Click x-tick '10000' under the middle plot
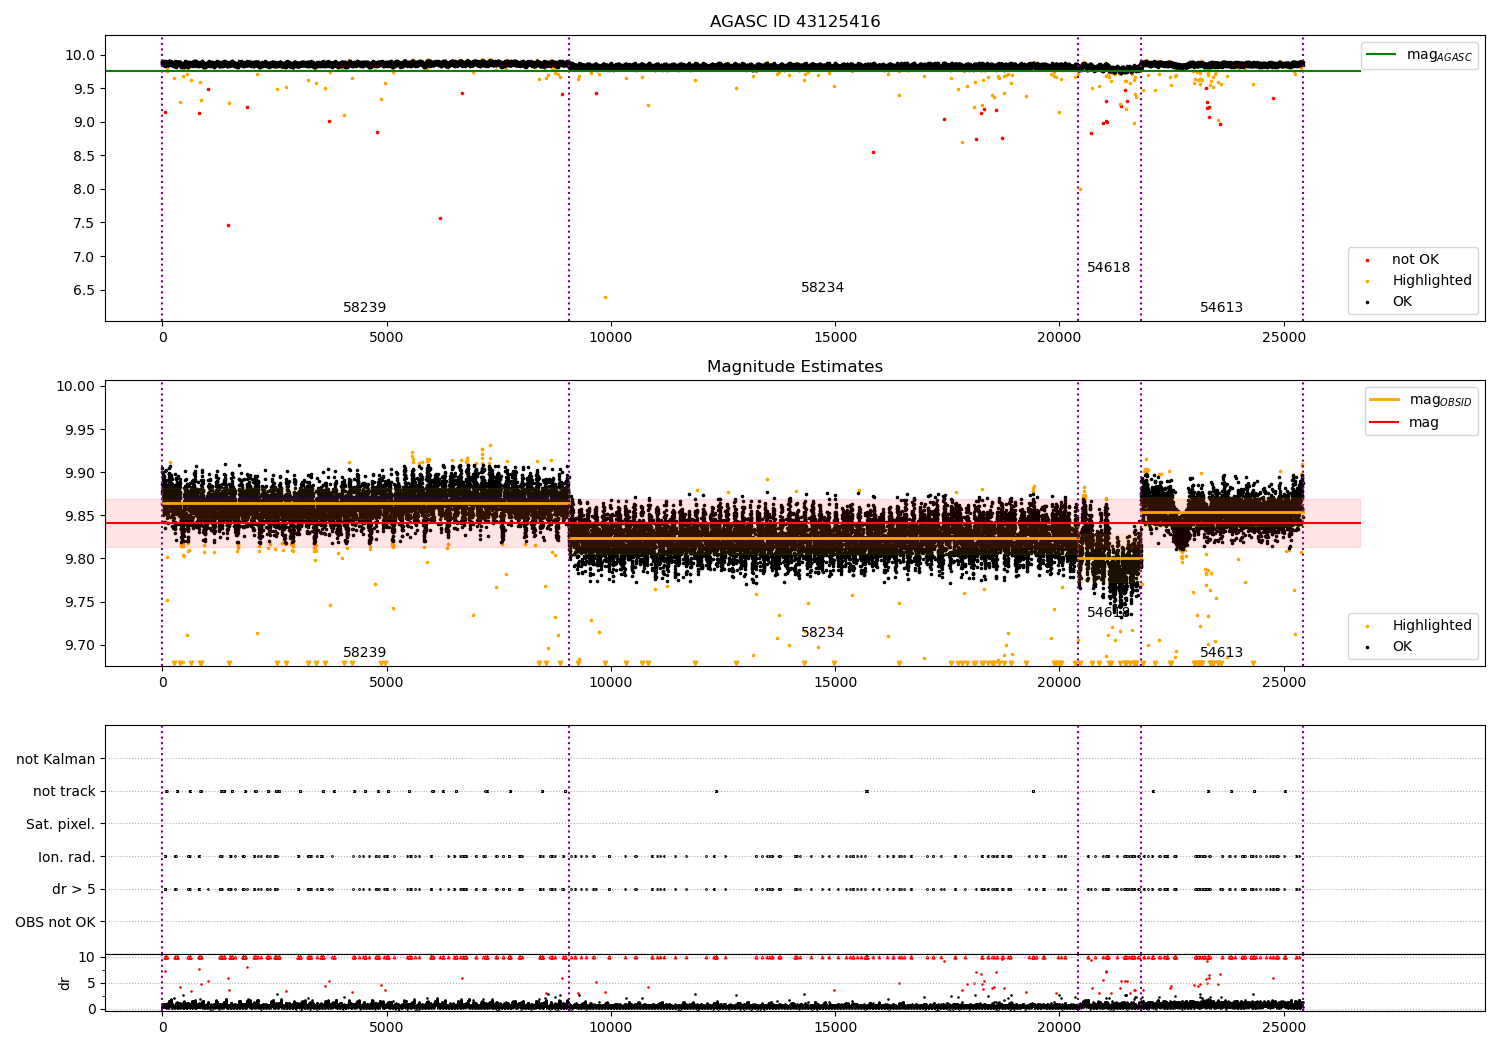The image size is (1500, 1050). click(x=611, y=683)
